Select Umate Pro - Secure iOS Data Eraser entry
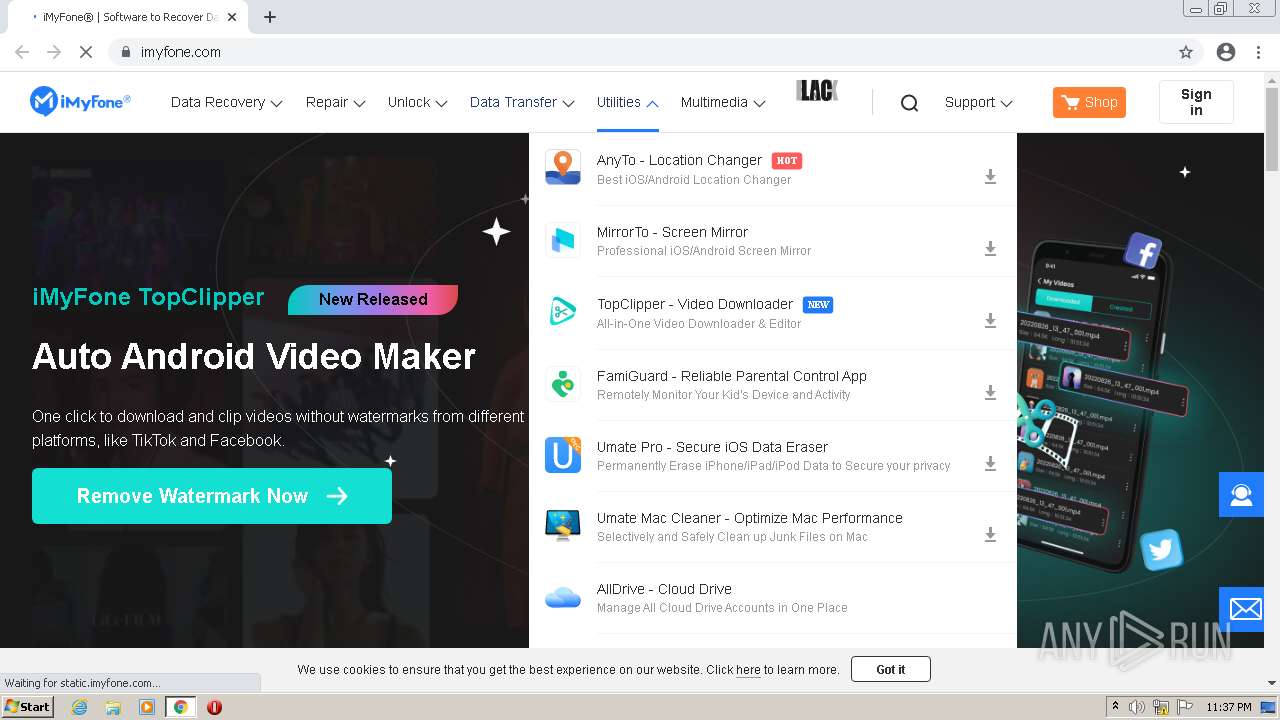 [712, 447]
